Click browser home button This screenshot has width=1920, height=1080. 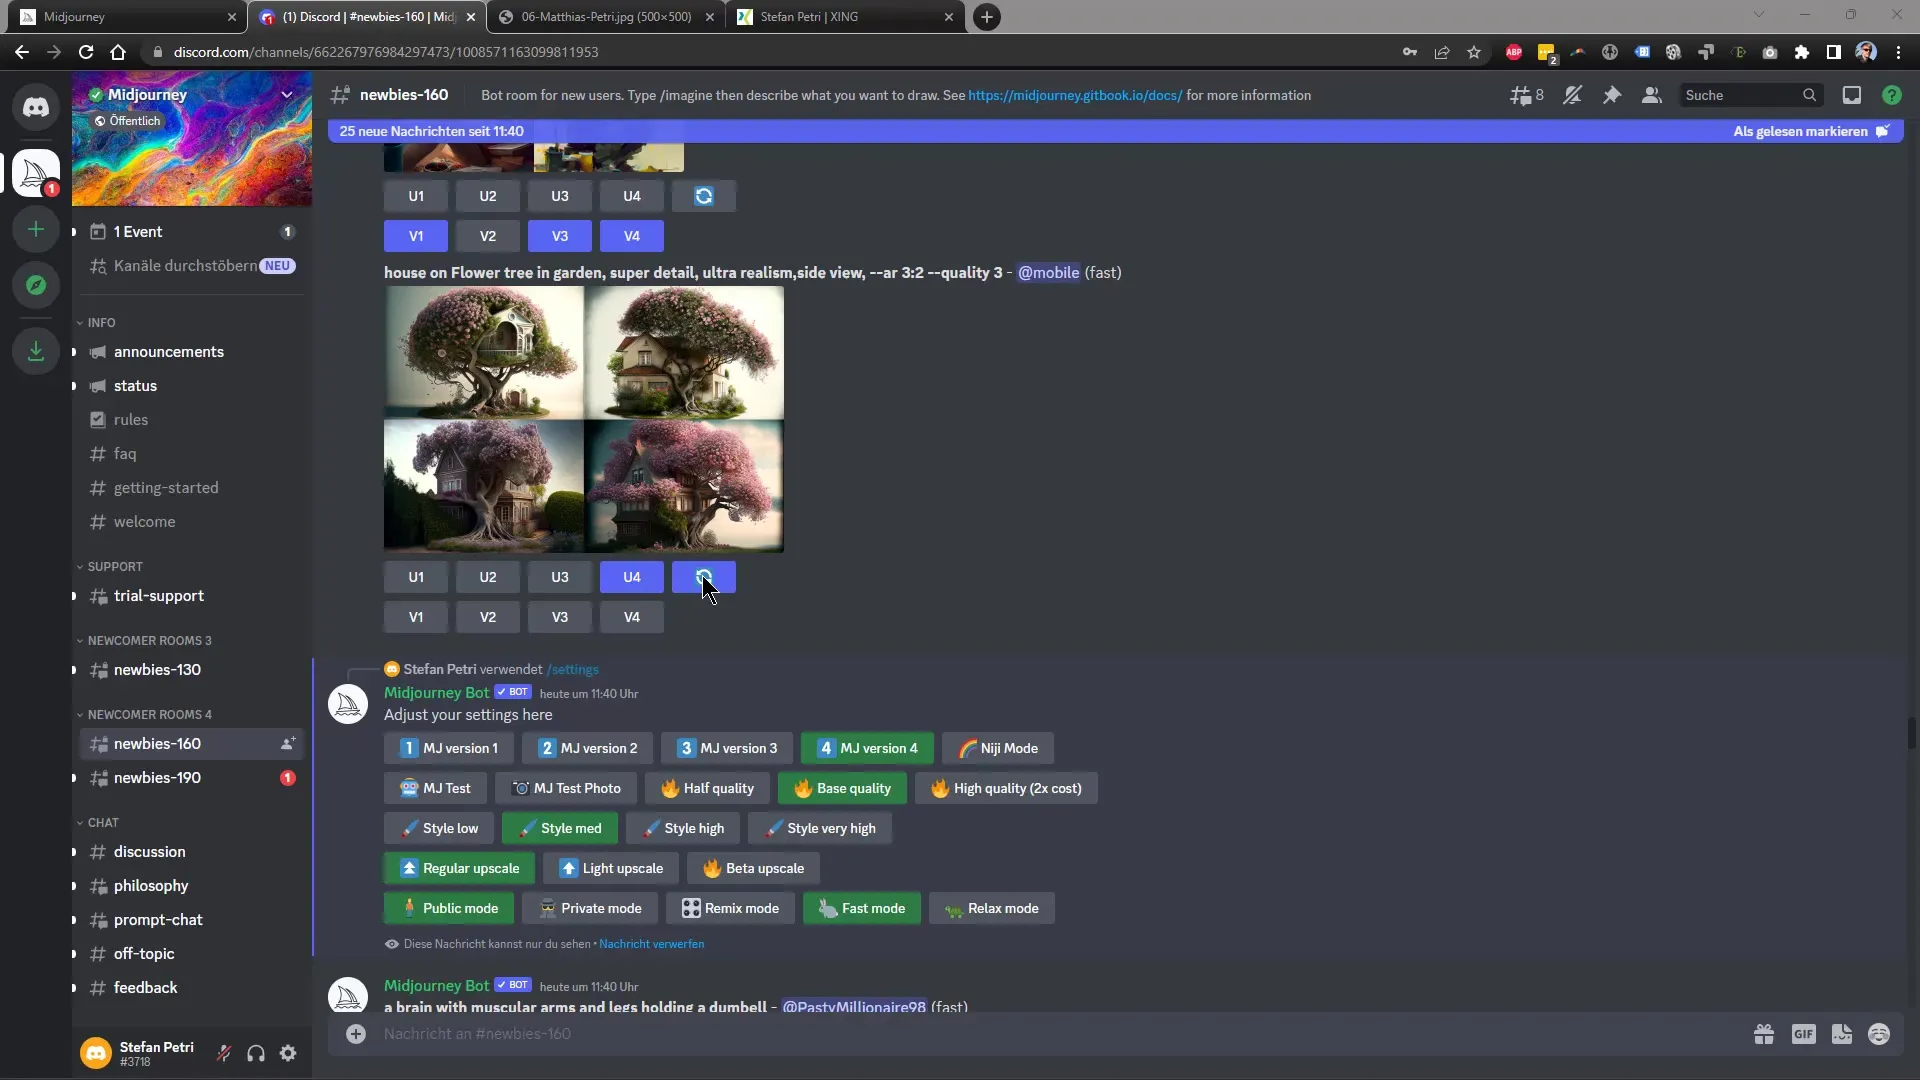pos(118,52)
